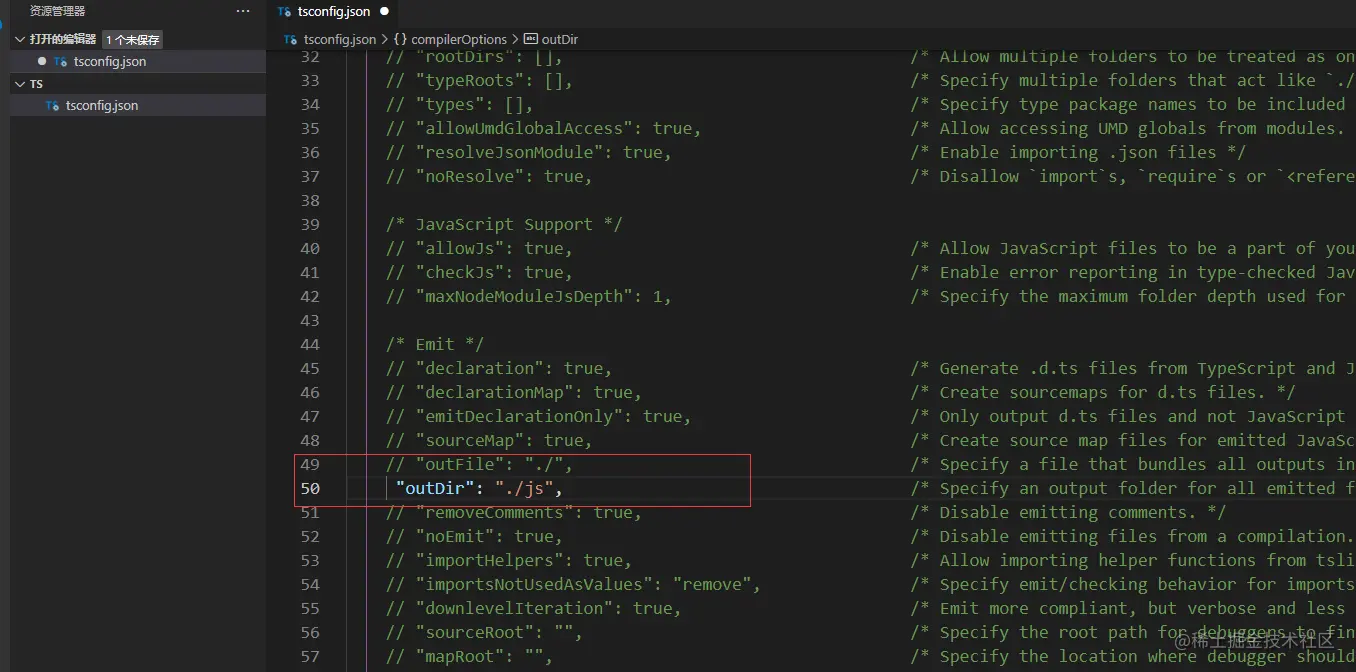This screenshot has width=1356, height=672.
Task: Click the commented "declarationMap" option line
Action: coord(514,392)
